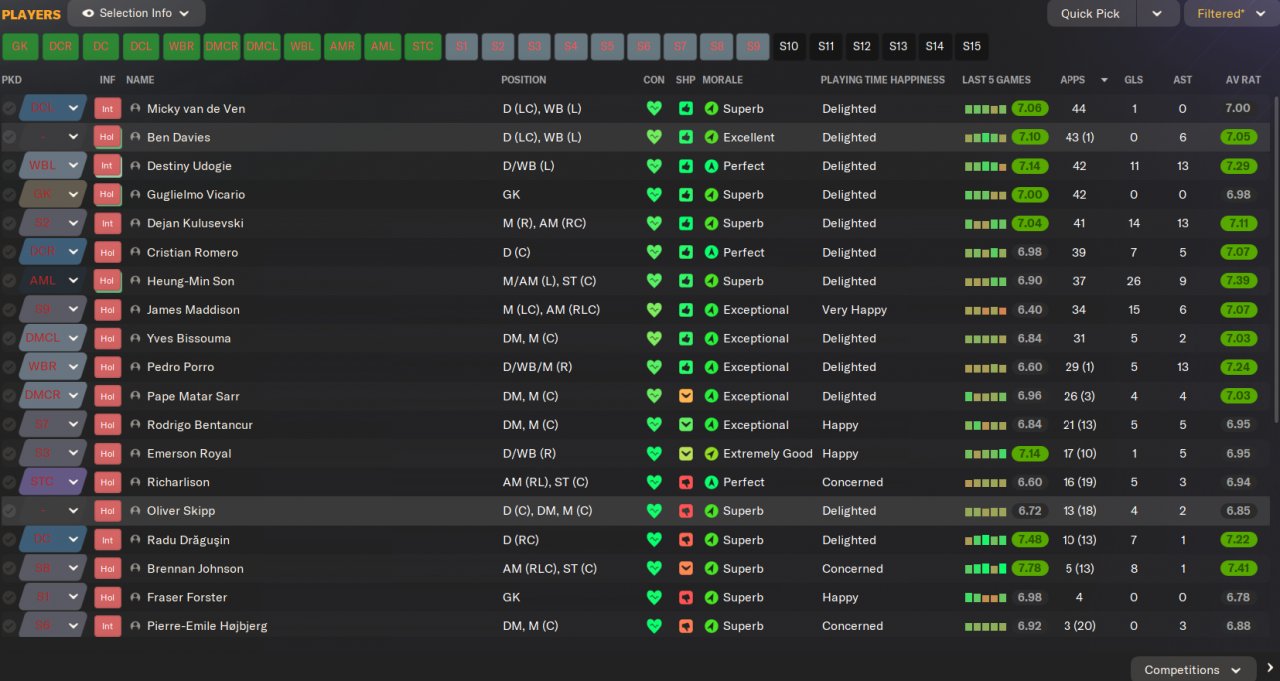
Task: Click the morale icon for Ben Davies
Action: 711,137
